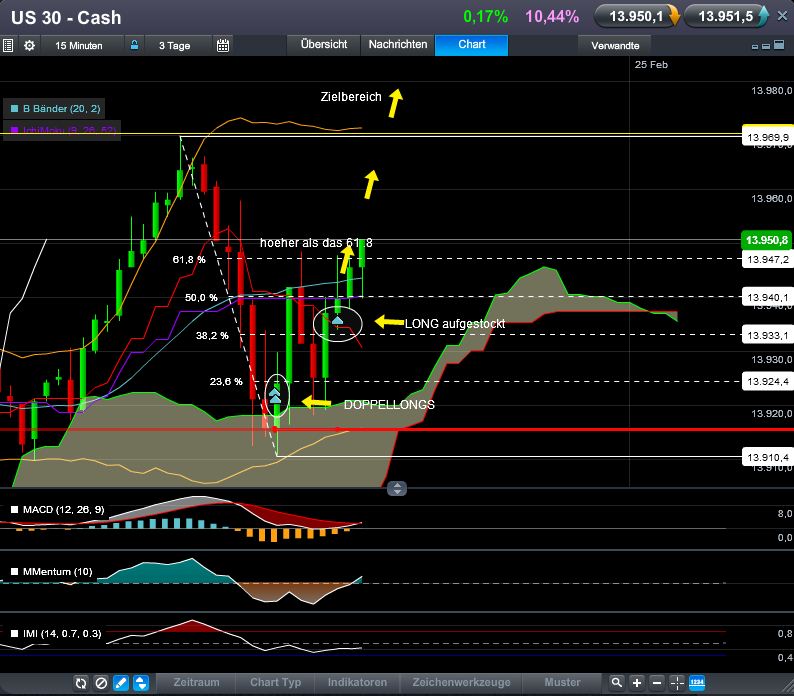Image resolution: width=794 pixels, height=696 pixels.
Task: Click the 25 Feb date label
Action: pos(651,64)
